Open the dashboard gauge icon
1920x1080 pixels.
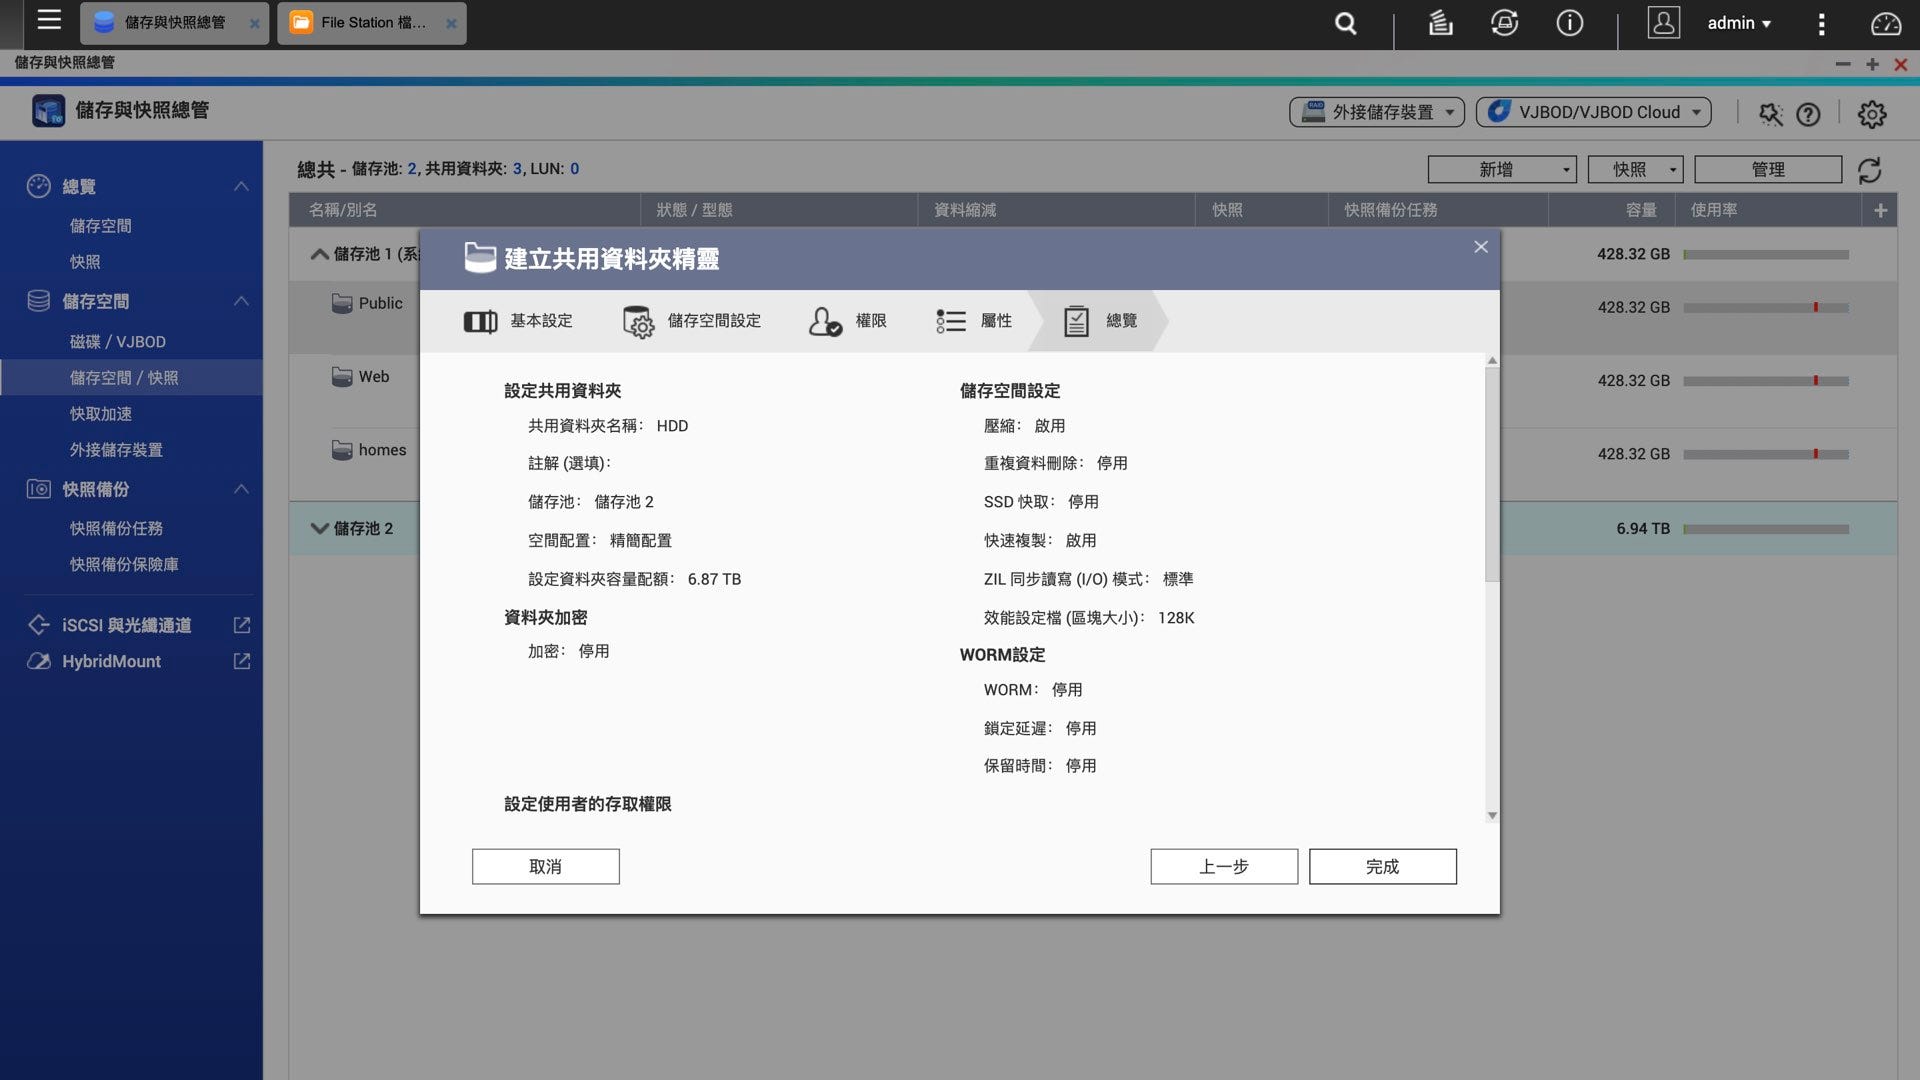(x=1885, y=23)
